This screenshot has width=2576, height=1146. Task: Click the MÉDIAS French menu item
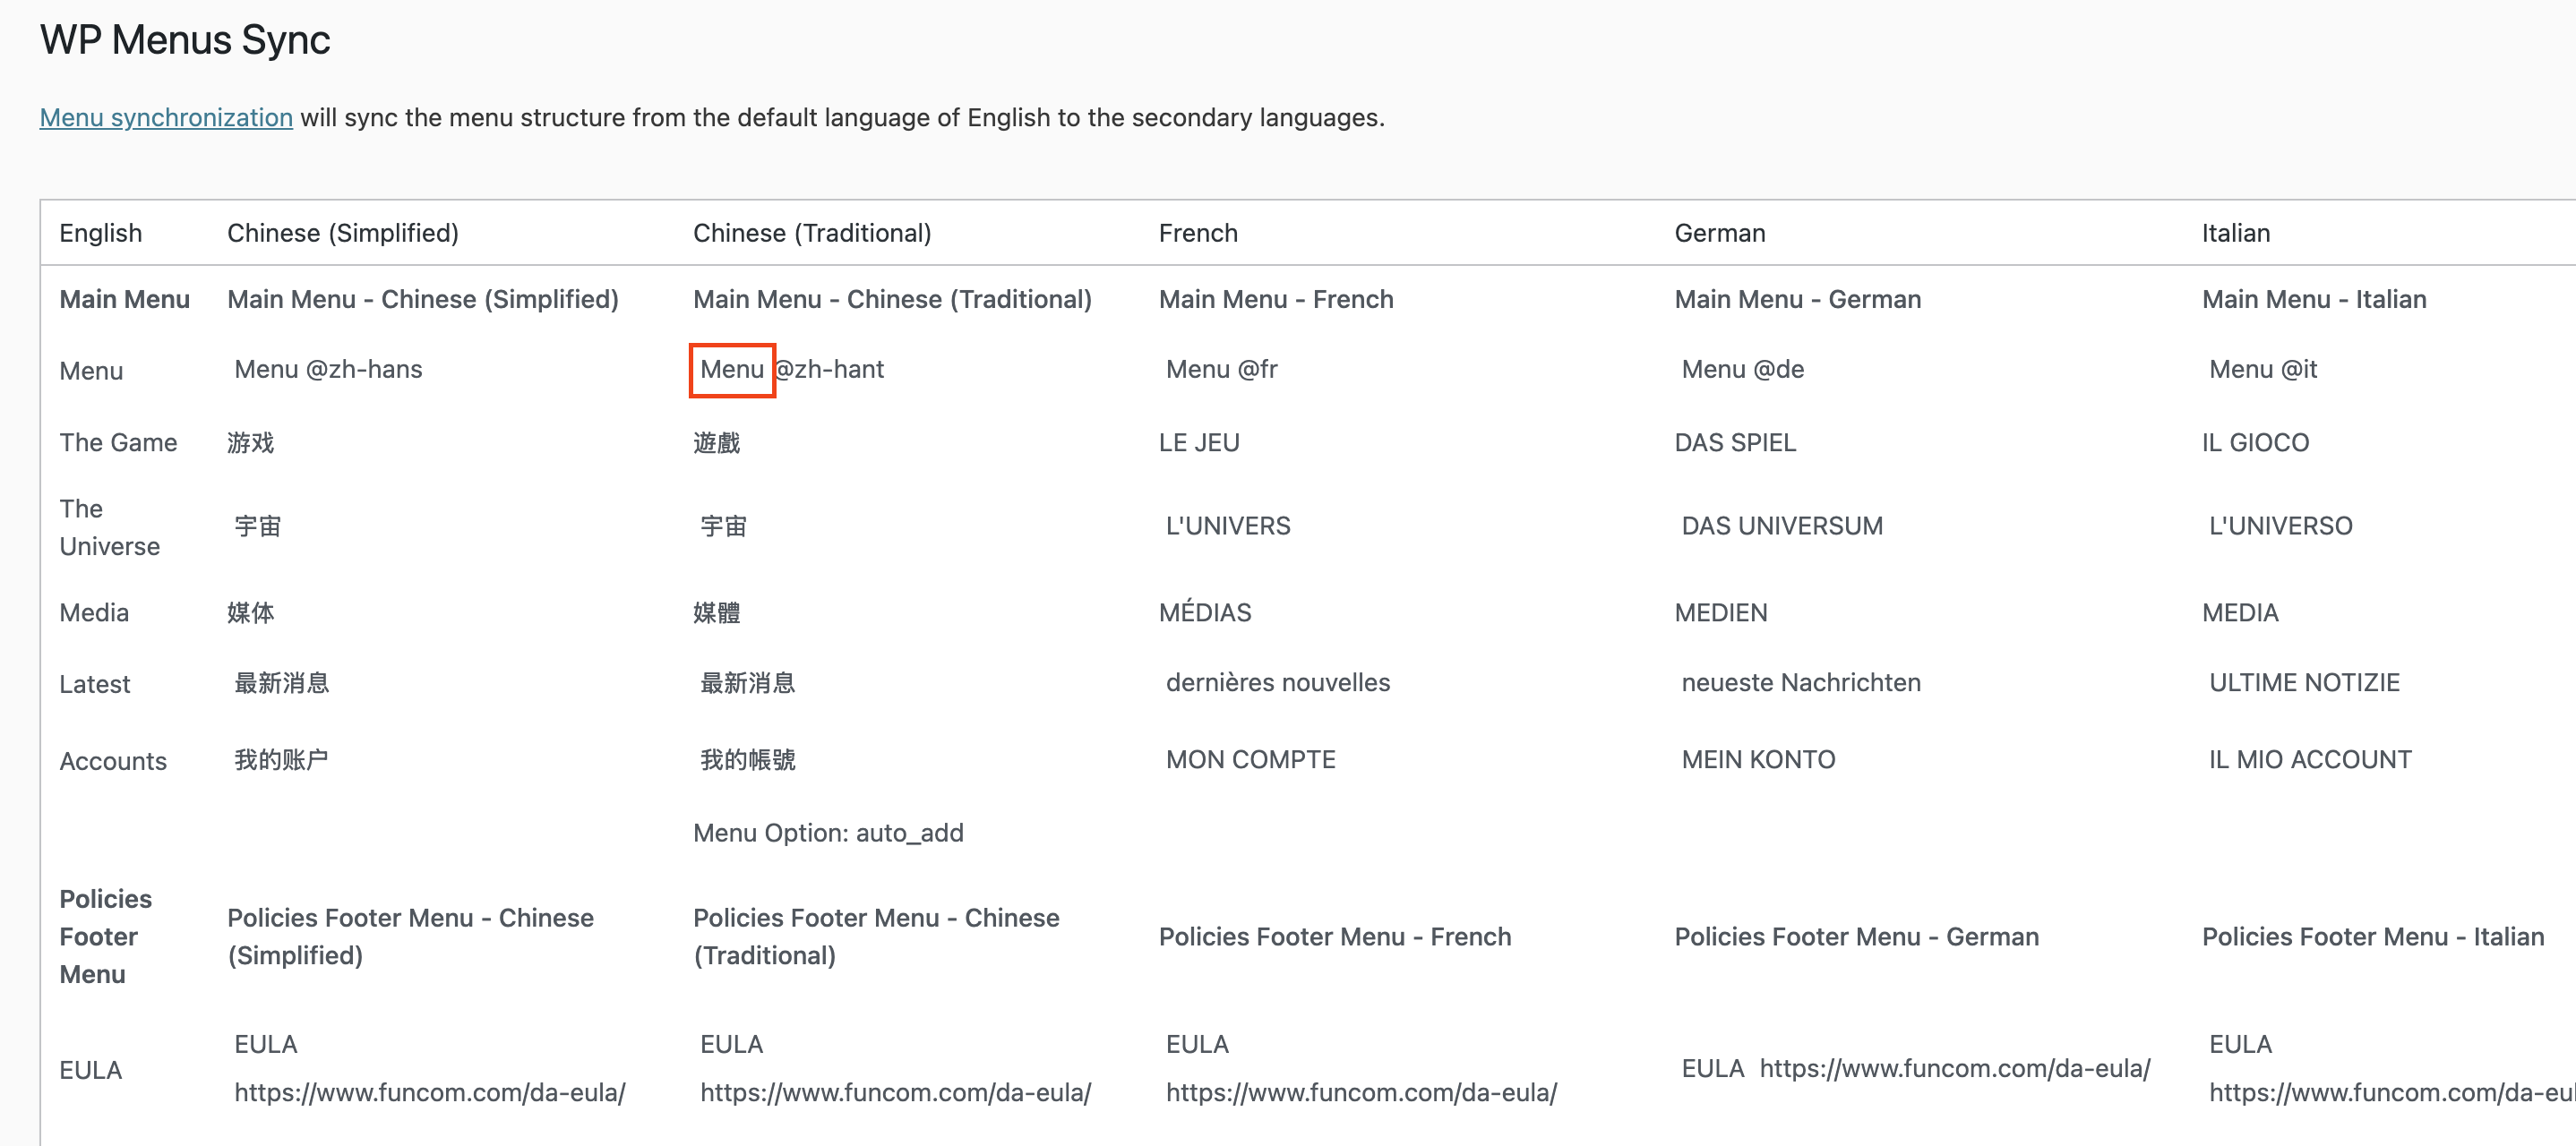click(x=1204, y=613)
